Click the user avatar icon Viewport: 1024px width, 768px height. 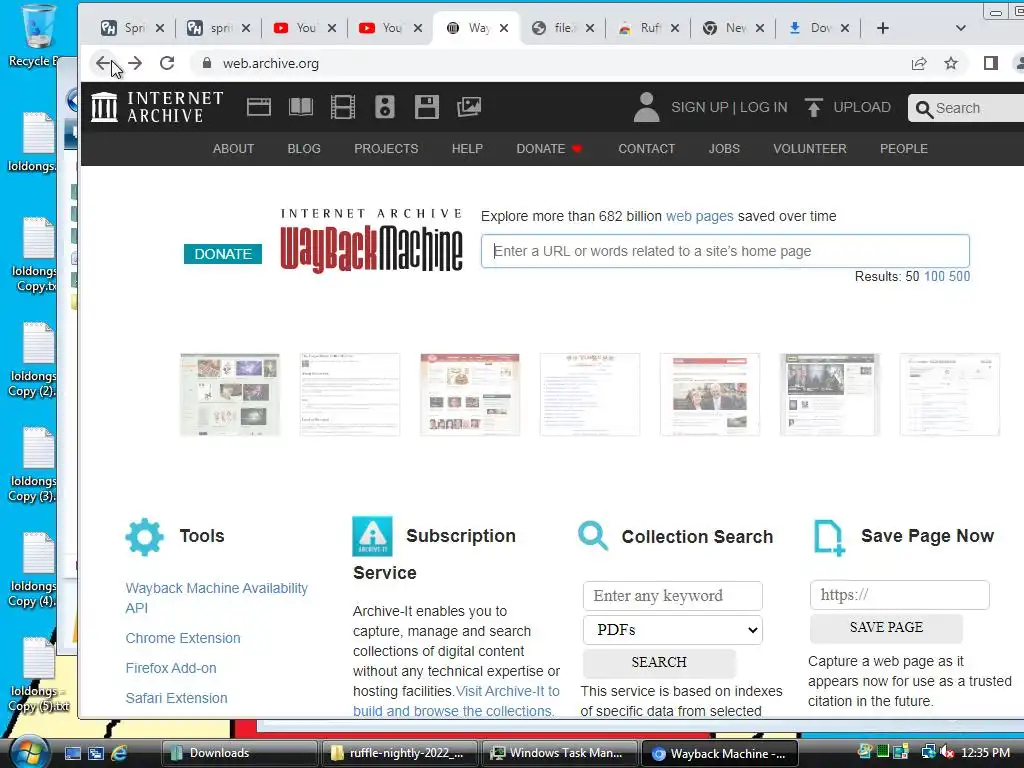(647, 107)
